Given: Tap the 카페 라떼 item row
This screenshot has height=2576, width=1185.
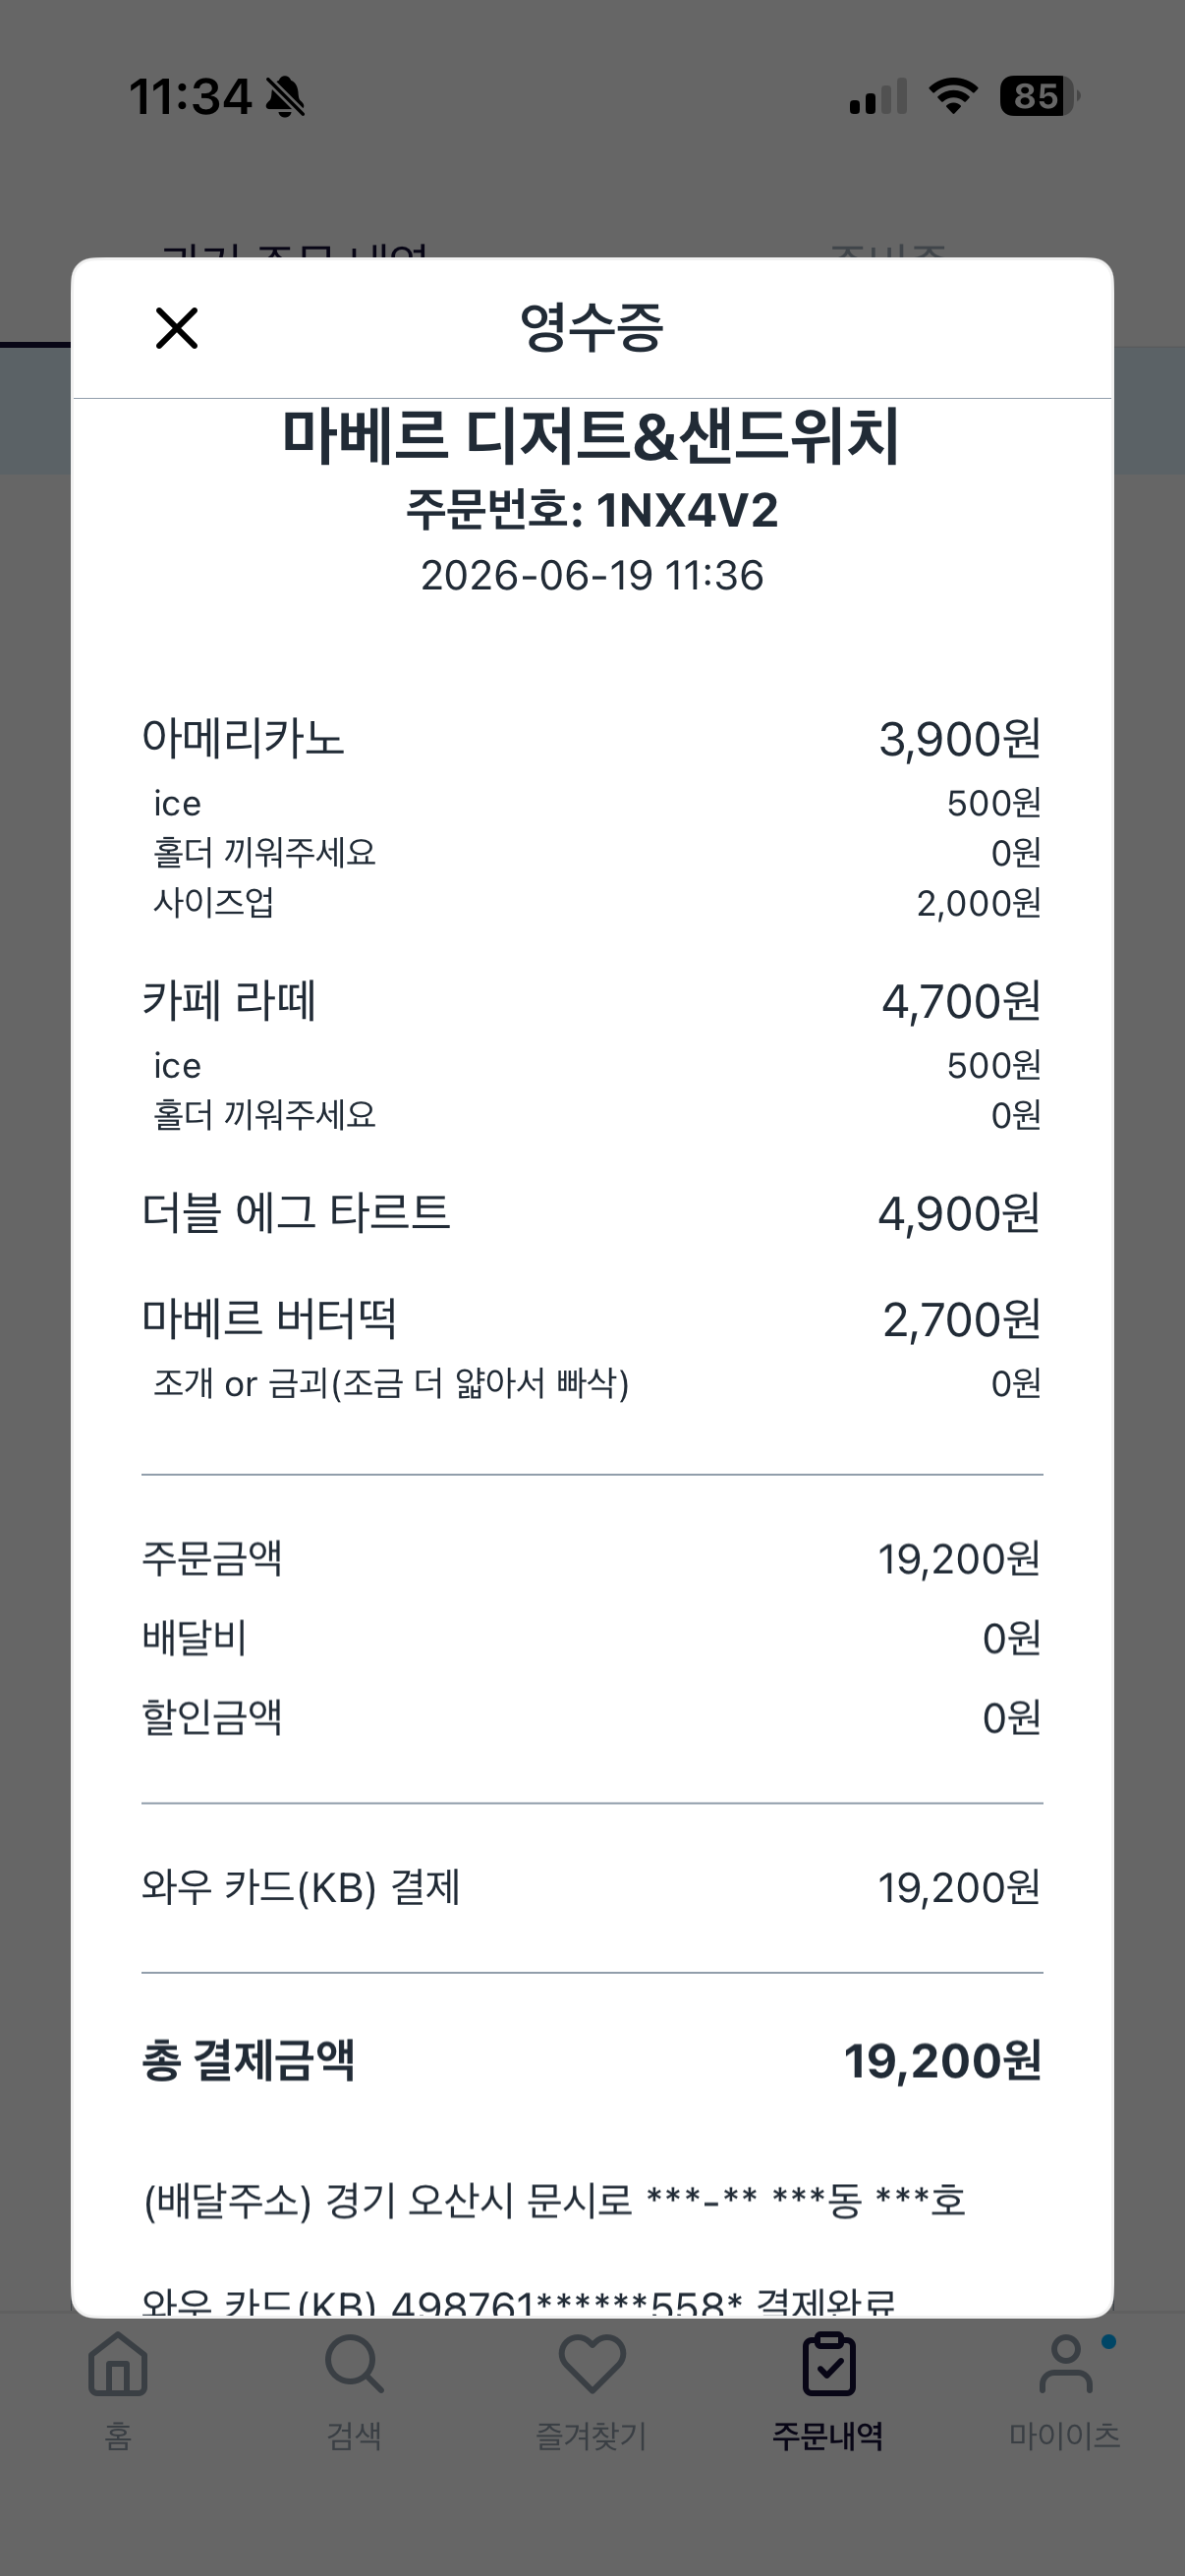Looking at the screenshot, I should click(592, 1001).
